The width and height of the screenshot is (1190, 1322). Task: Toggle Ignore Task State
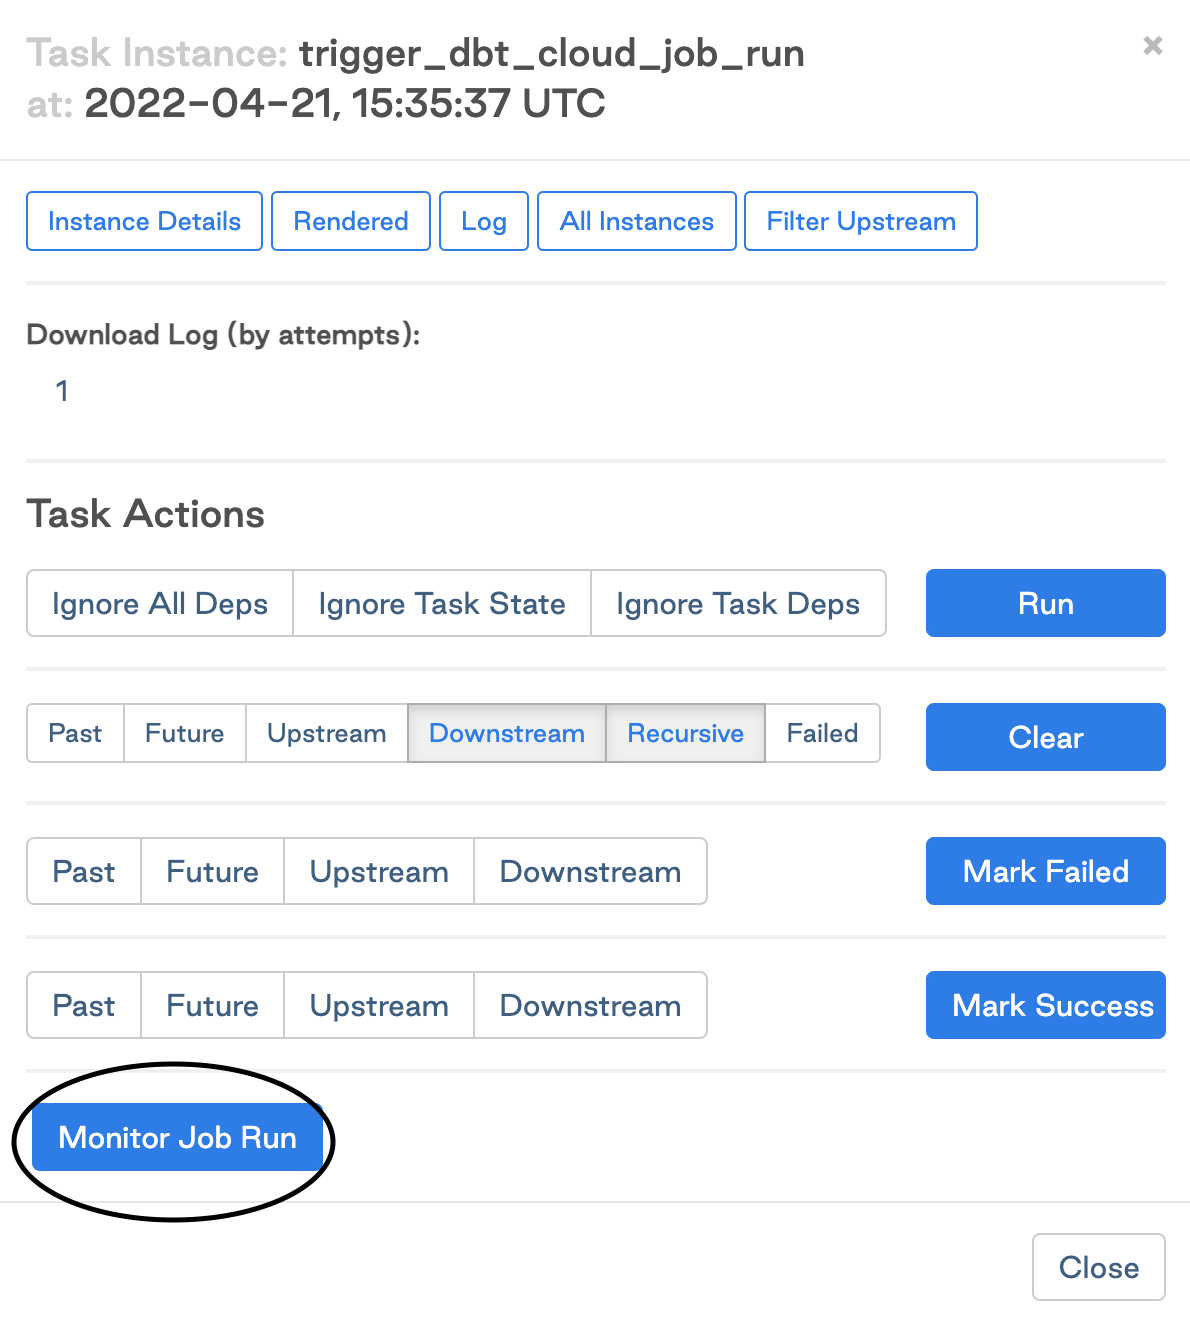point(441,603)
